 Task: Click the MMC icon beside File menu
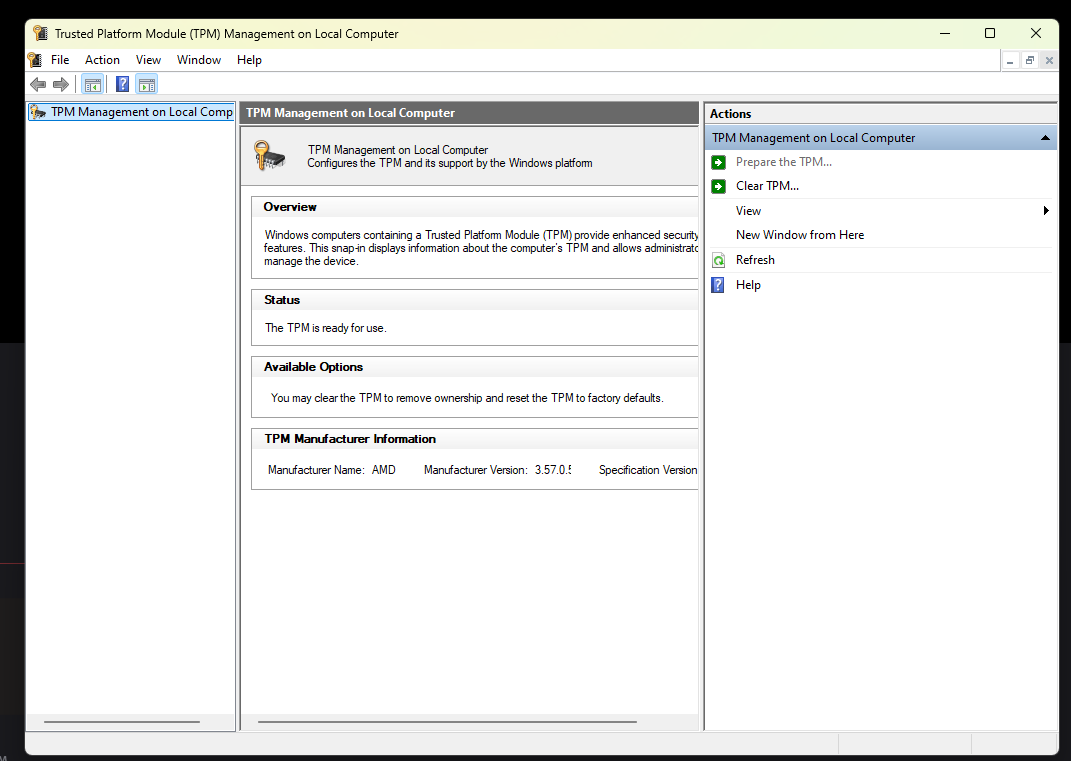coord(34,60)
